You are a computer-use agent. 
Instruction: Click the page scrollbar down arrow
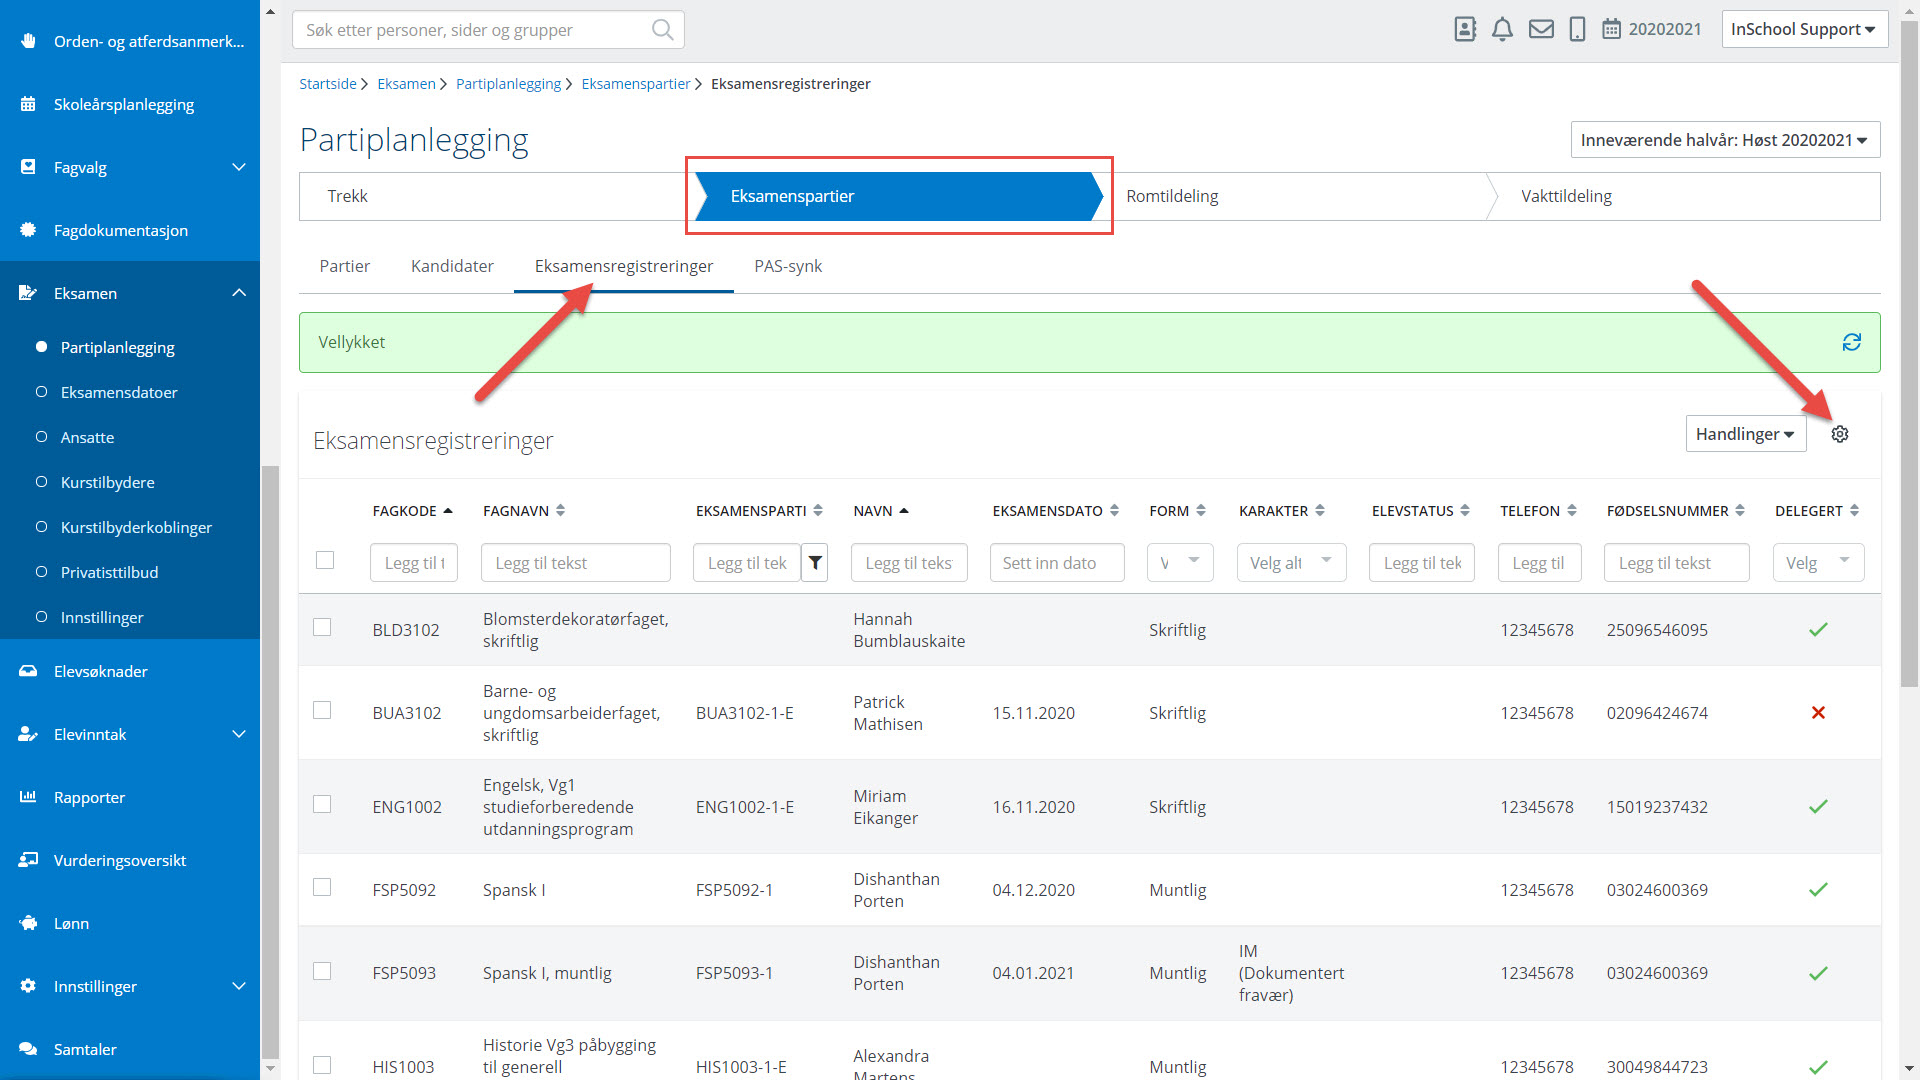pyautogui.click(x=1909, y=1069)
